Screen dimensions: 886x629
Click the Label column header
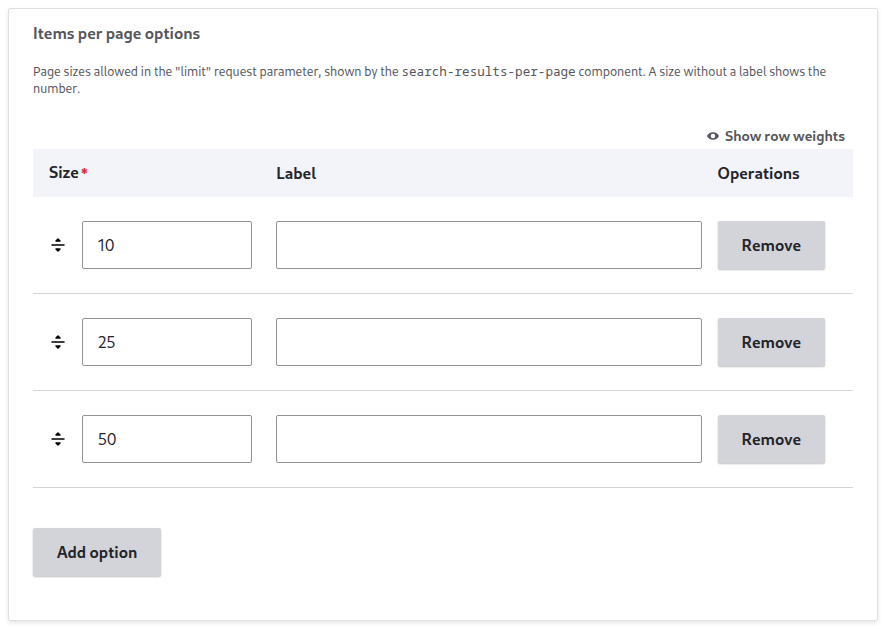coord(296,173)
